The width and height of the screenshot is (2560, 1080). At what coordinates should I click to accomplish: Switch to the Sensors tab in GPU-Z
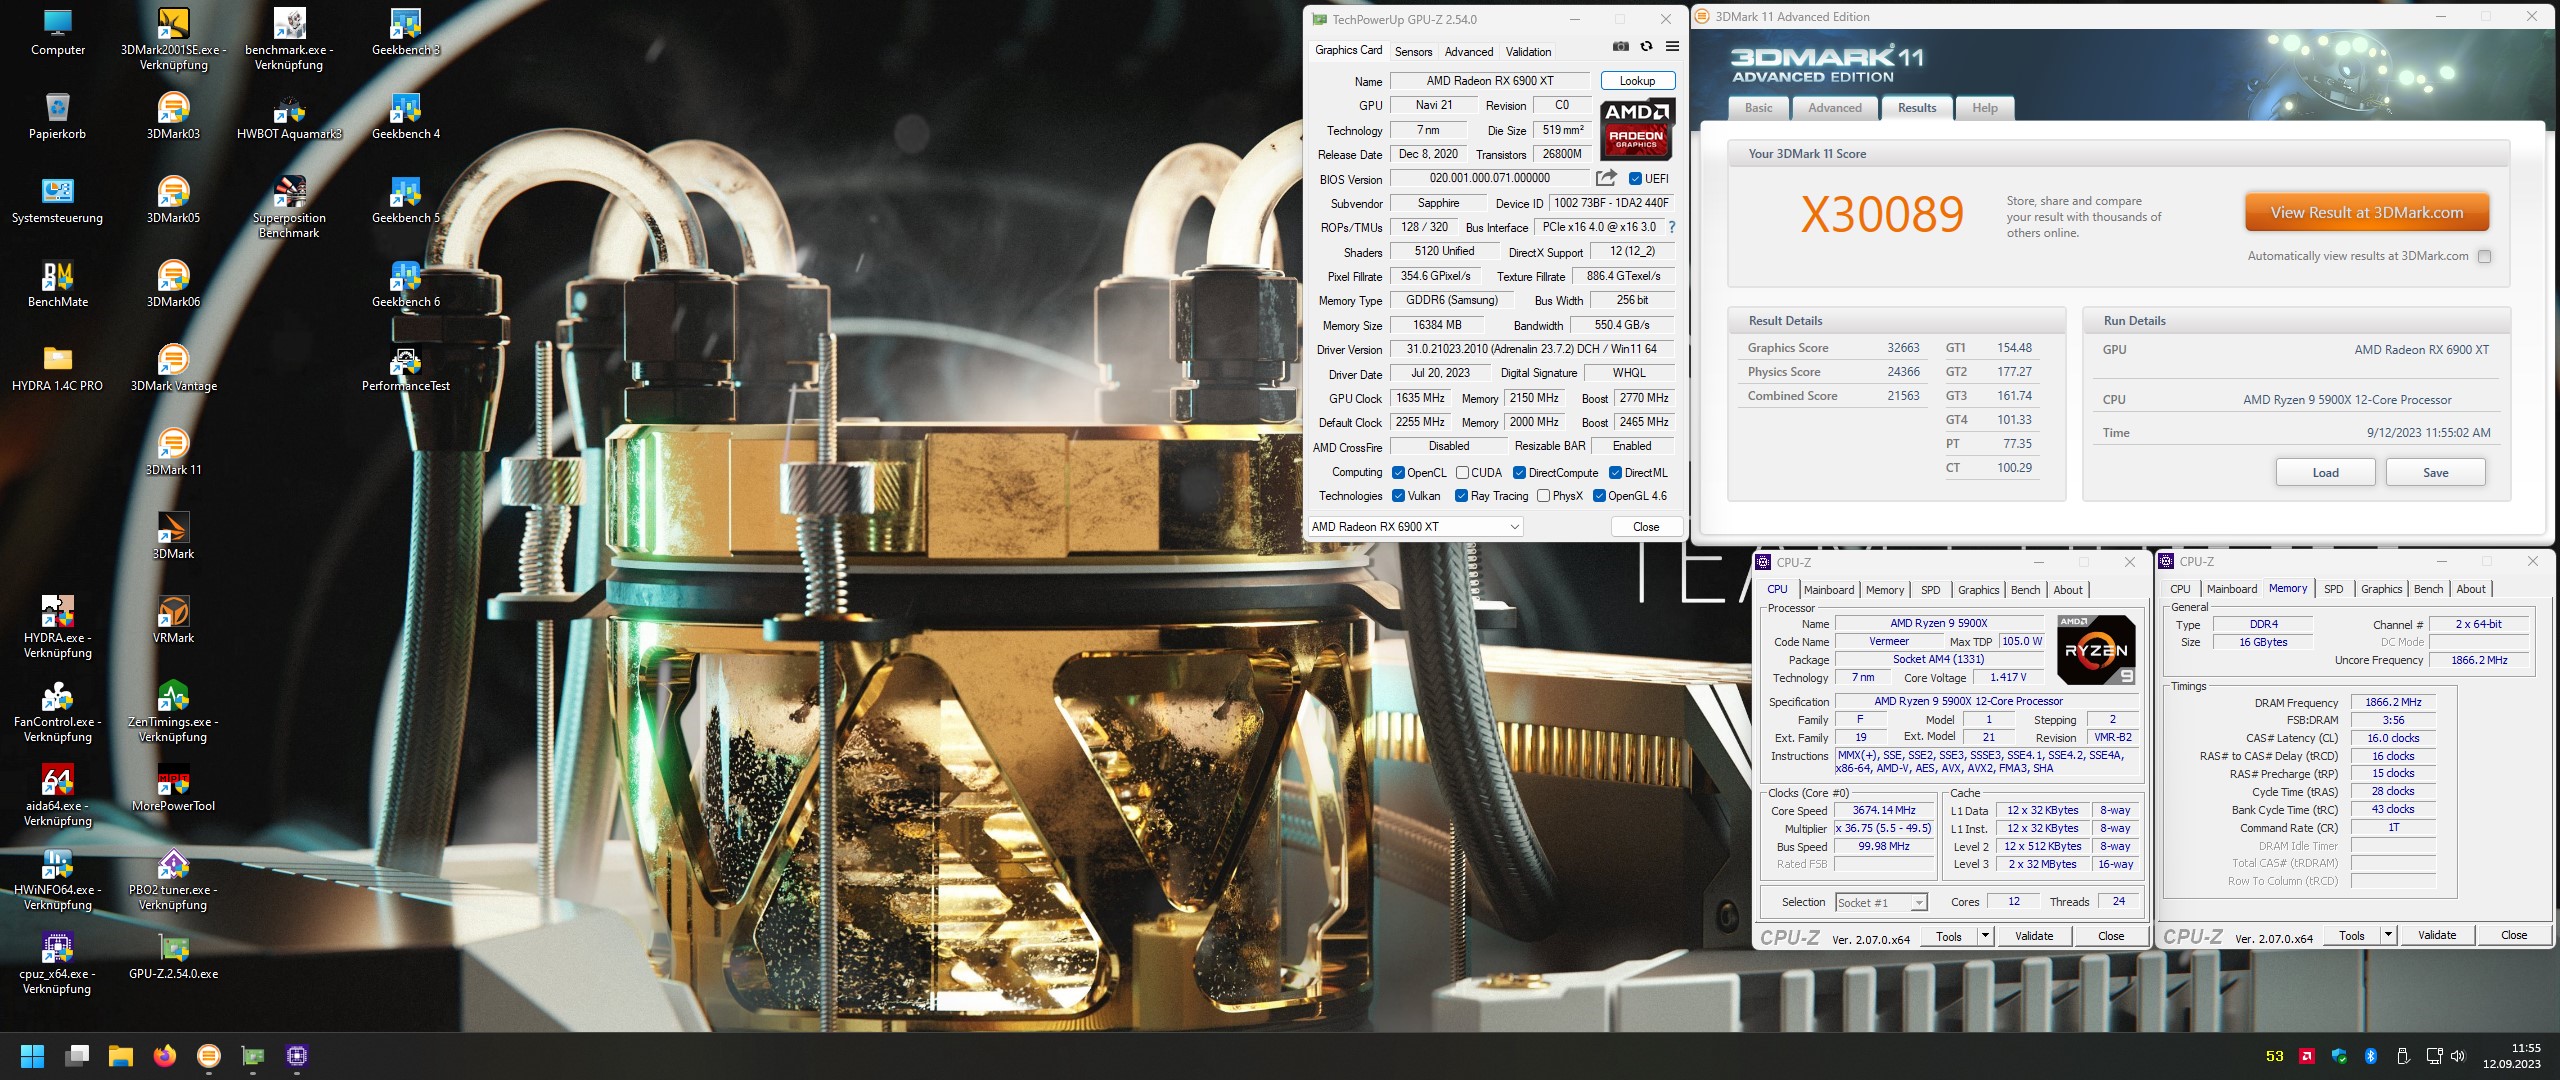click(1413, 52)
